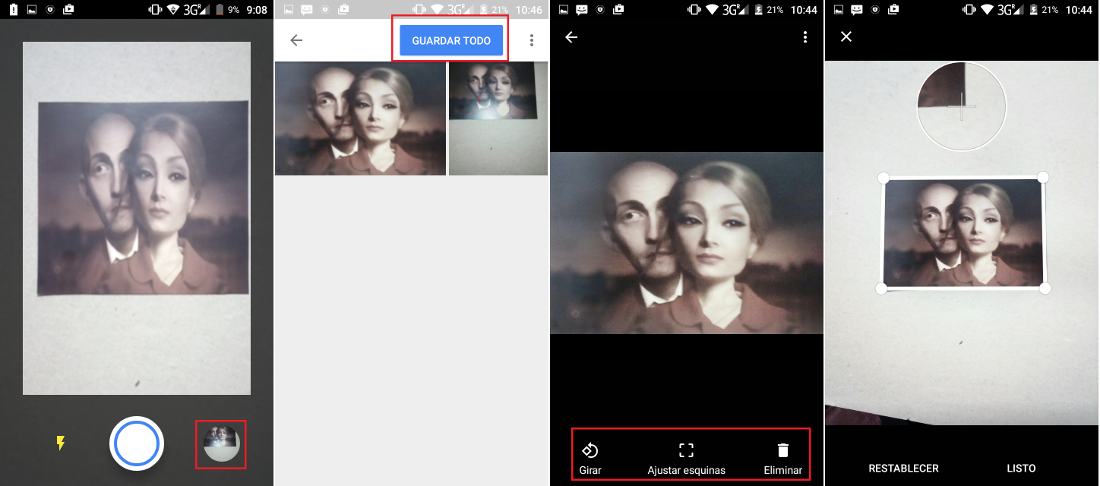Image resolution: width=1100 pixels, height=486 pixels.
Task: Go back from the saved photos gallery
Action: (296, 40)
